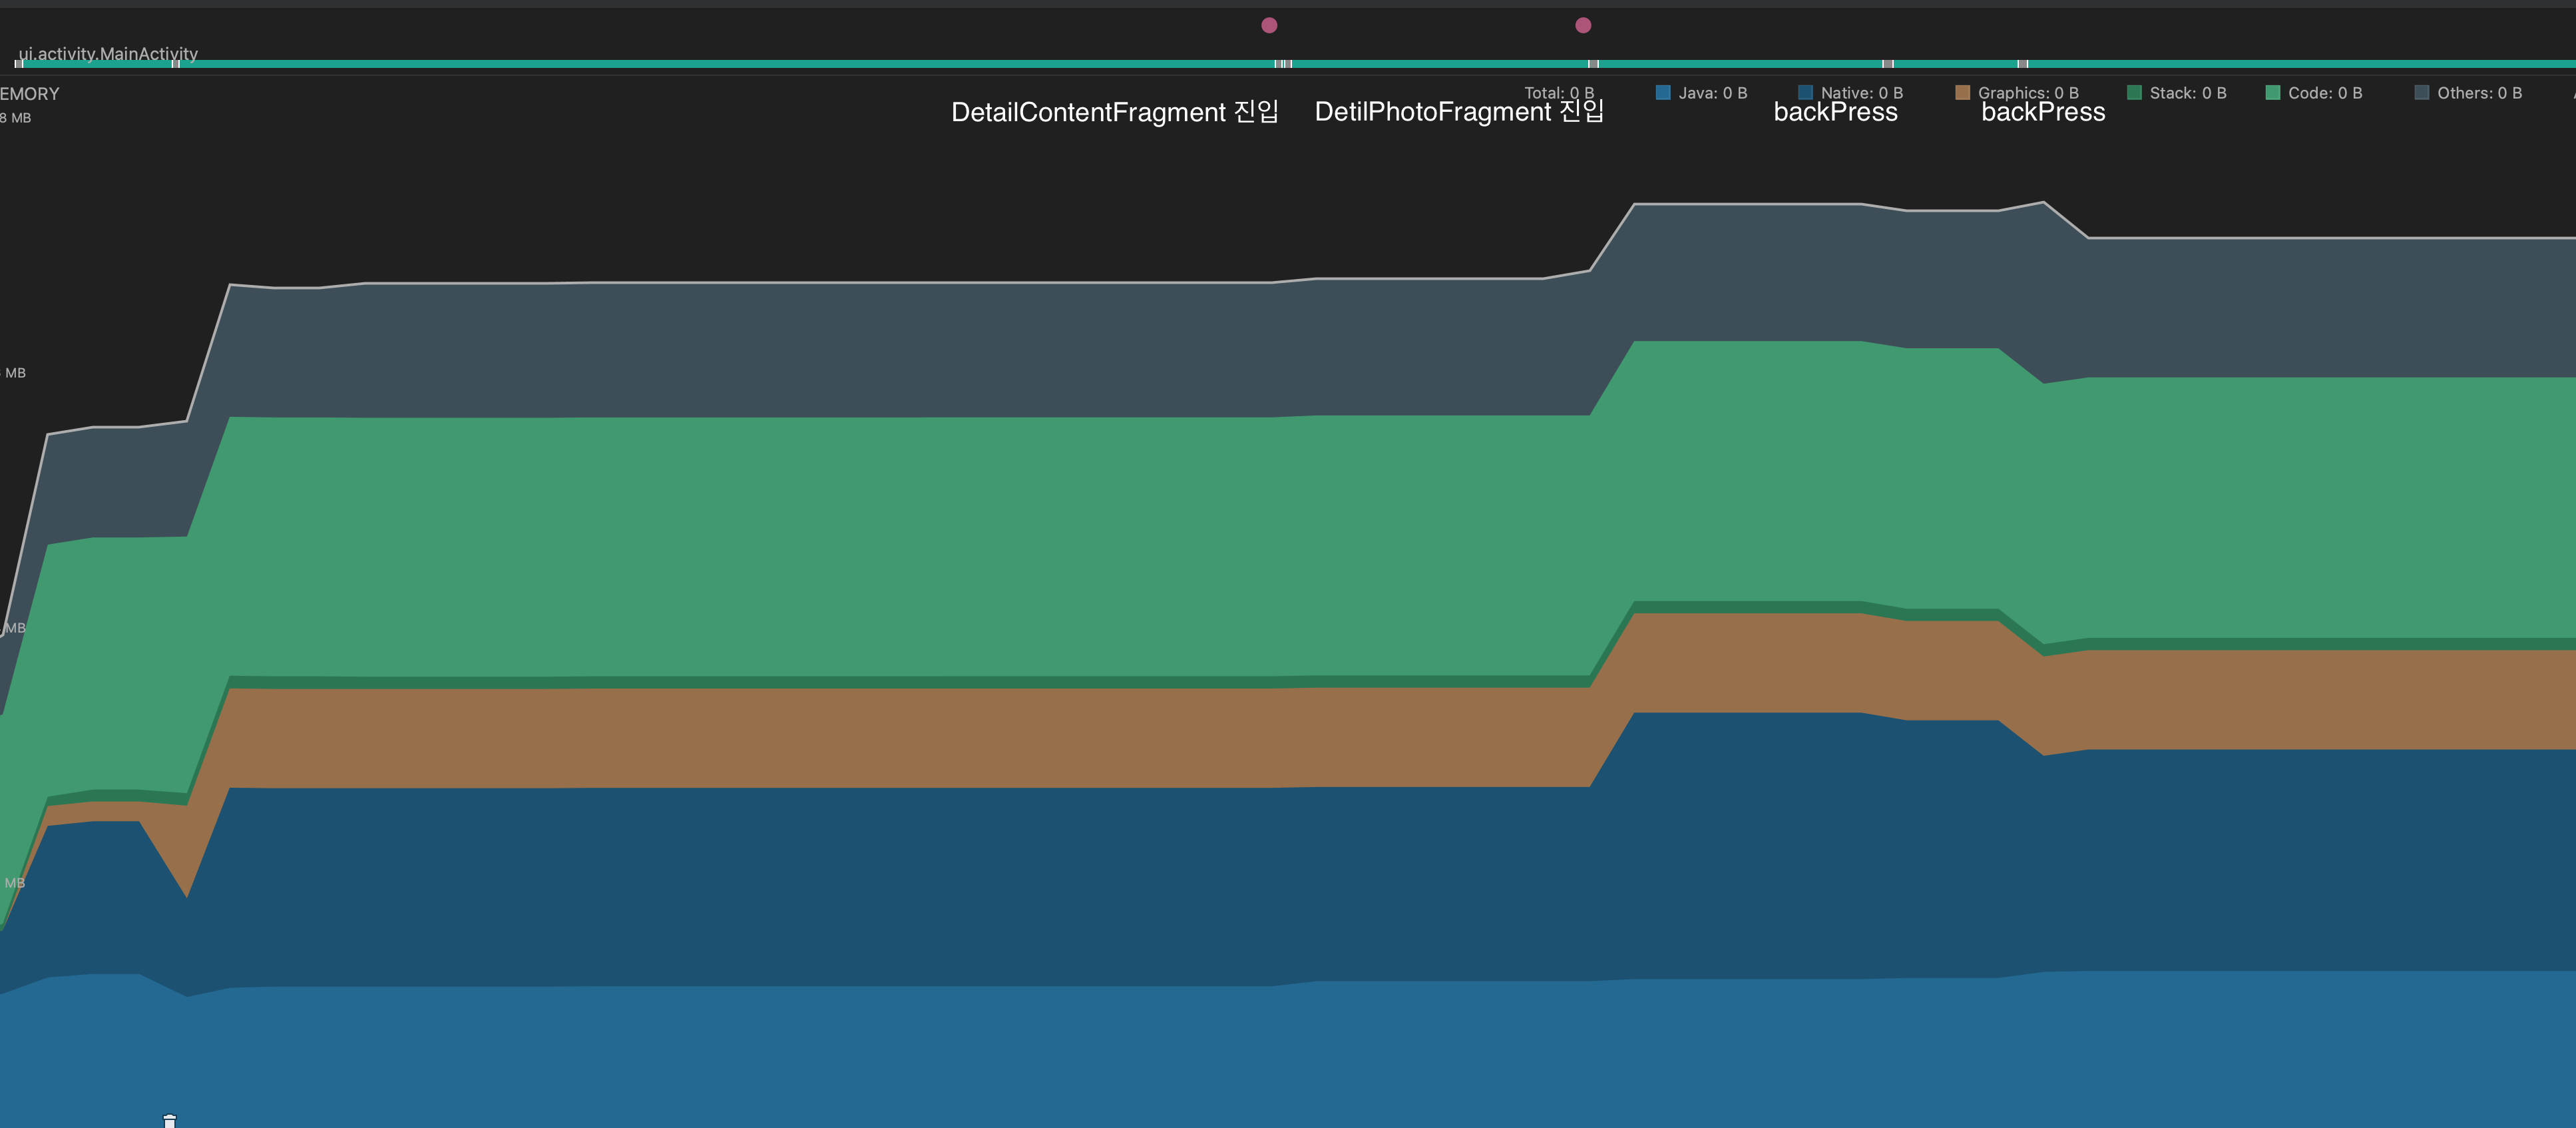Select the ui.activity.MainActivity label
This screenshot has height=1128, width=2576.
tap(108, 53)
